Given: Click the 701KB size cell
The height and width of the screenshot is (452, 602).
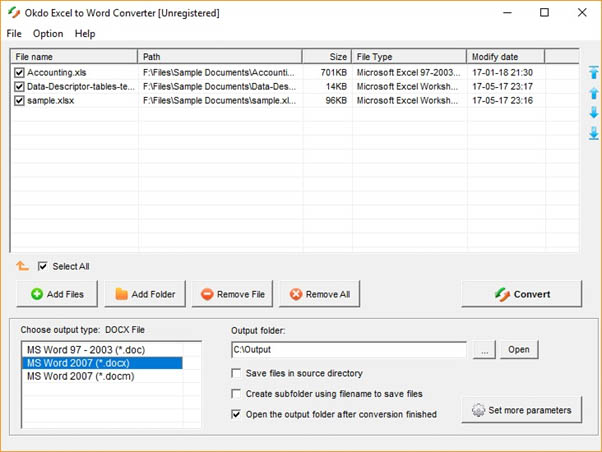Looking at the screenshot, I should click(334, 73).
